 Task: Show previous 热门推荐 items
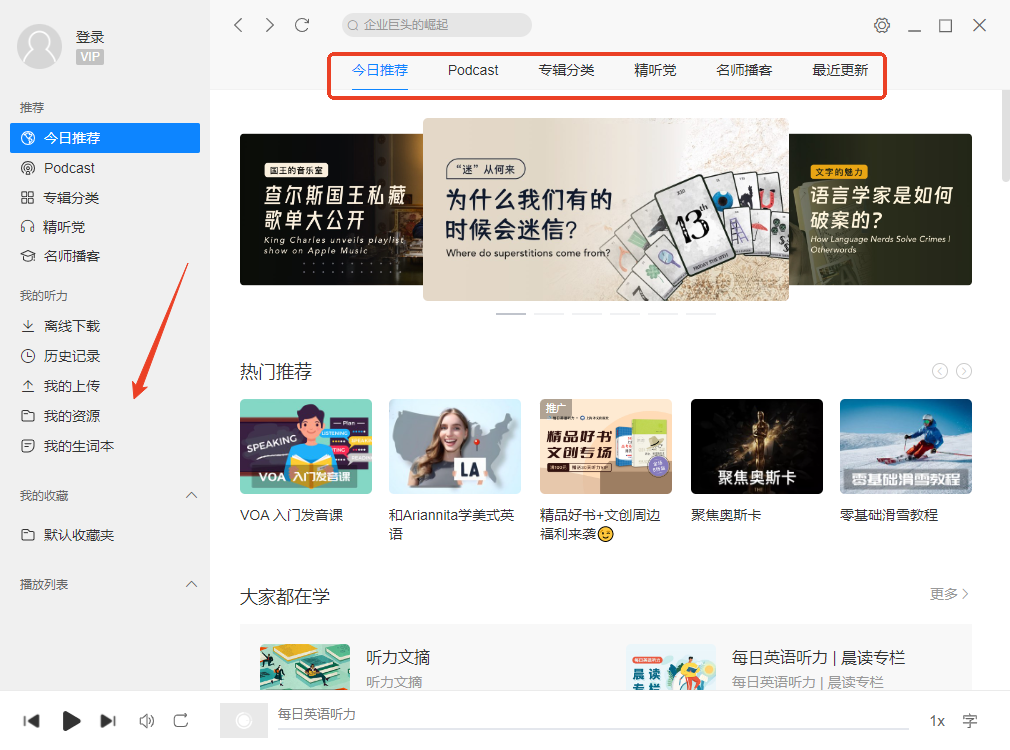point(940,371)
